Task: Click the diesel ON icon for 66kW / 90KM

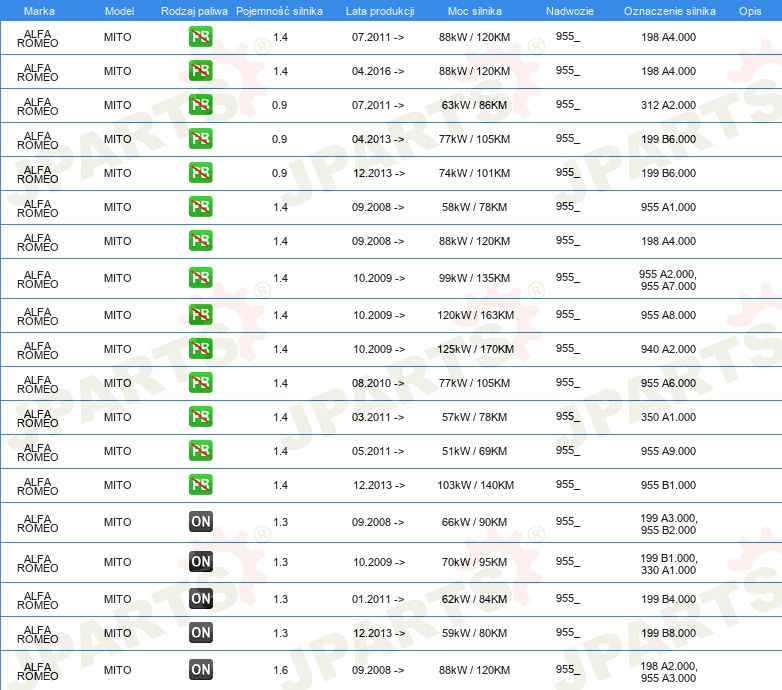Action: (200, 521)
